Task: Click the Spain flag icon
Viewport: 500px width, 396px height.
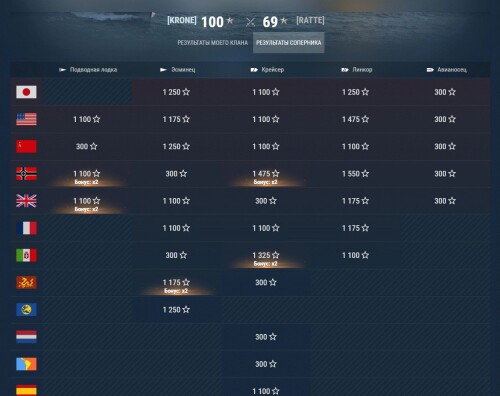Action: tap(26, 390)
